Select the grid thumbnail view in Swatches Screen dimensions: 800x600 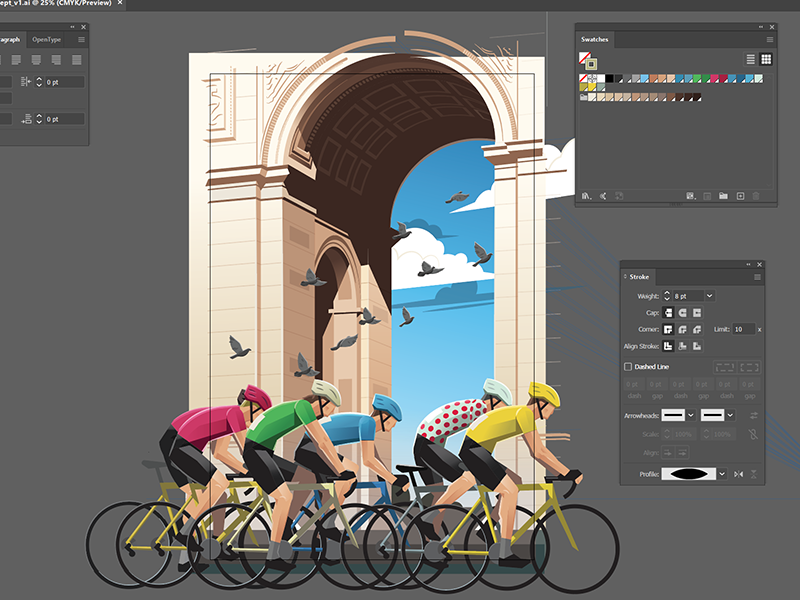click(766, 60)
